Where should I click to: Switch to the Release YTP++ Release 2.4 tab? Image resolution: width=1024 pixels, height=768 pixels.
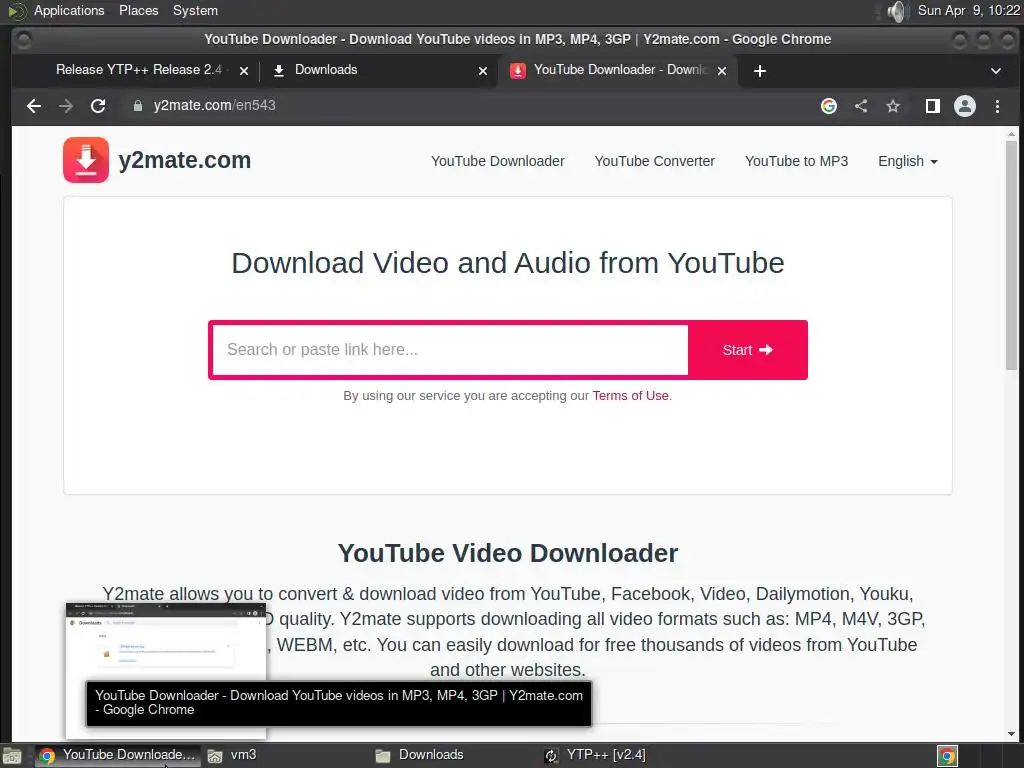coord(139,70)
